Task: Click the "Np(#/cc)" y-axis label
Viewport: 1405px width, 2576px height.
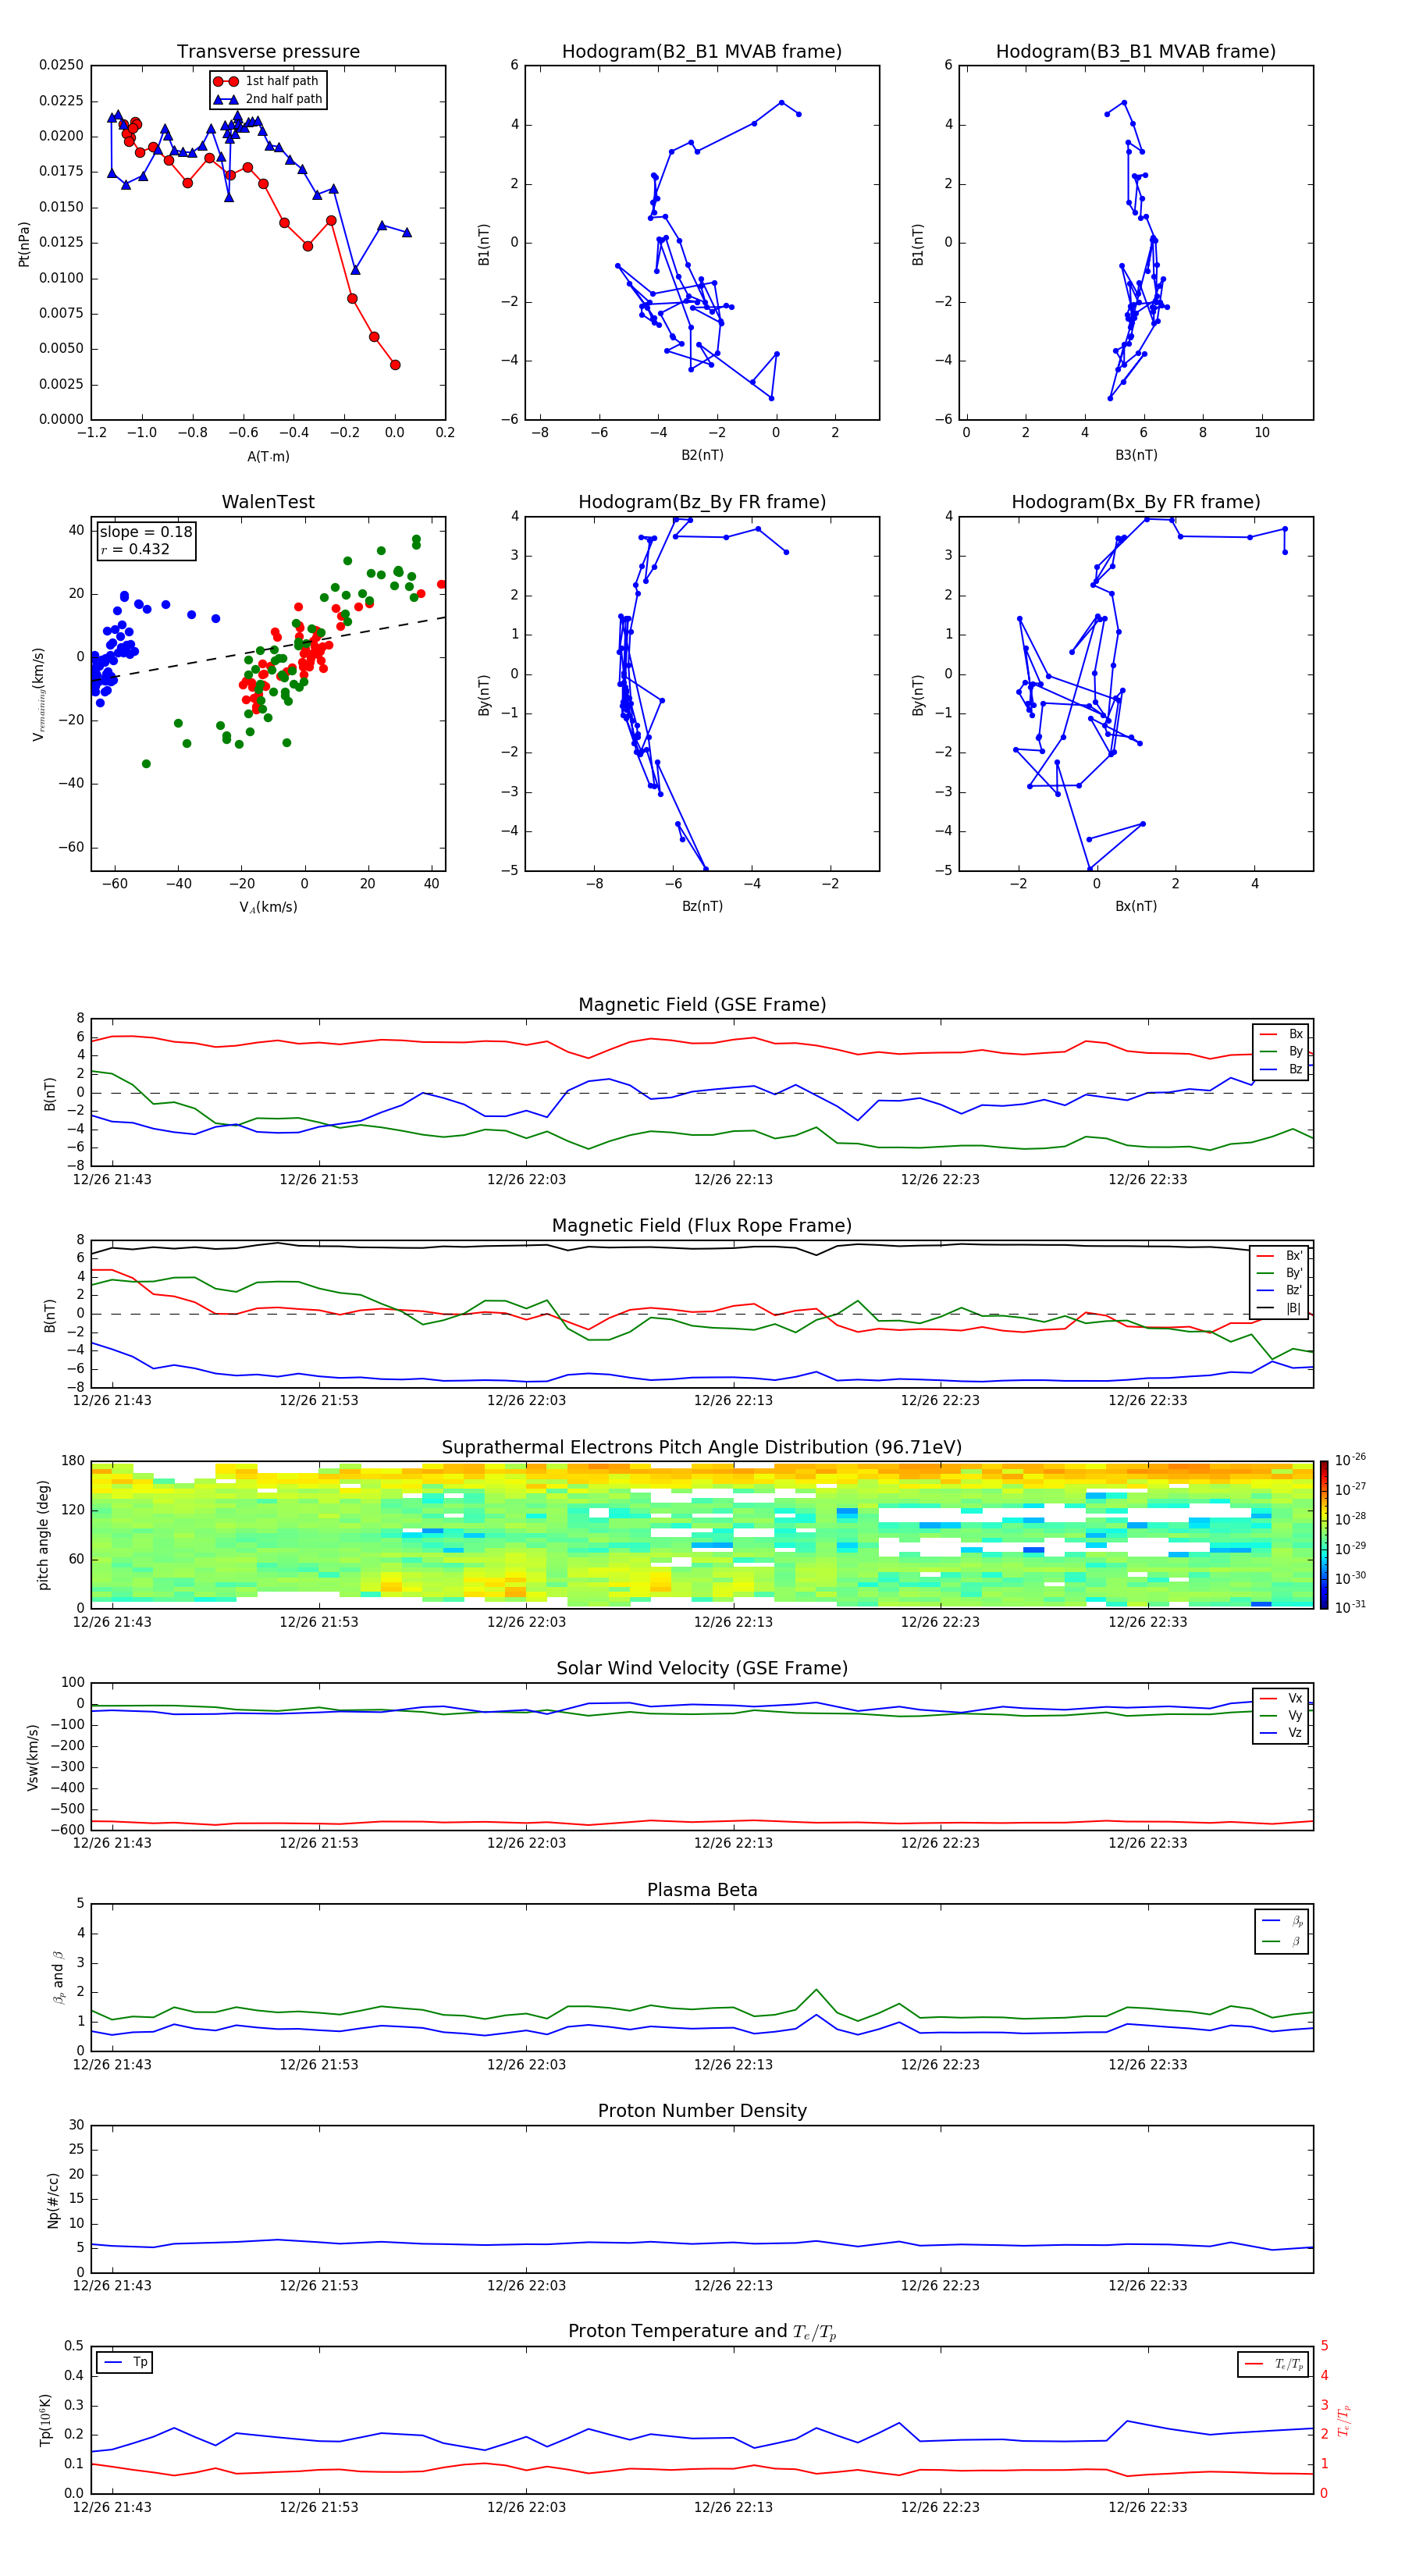Action: coord(53,2200)
